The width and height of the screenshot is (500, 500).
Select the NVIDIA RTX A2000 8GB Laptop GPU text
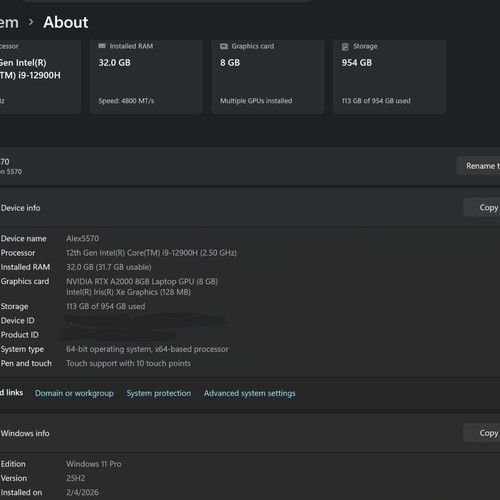(142, 281)
